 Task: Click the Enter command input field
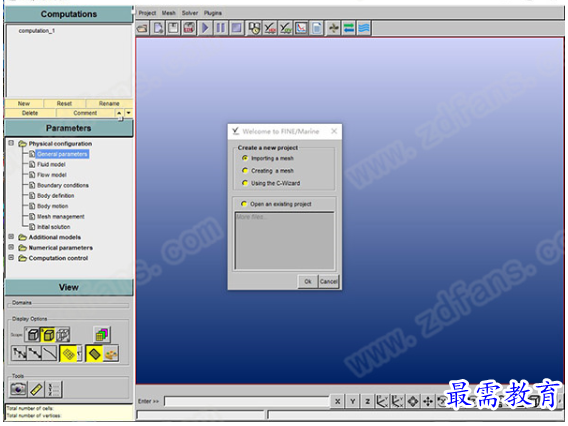point(247,401)
